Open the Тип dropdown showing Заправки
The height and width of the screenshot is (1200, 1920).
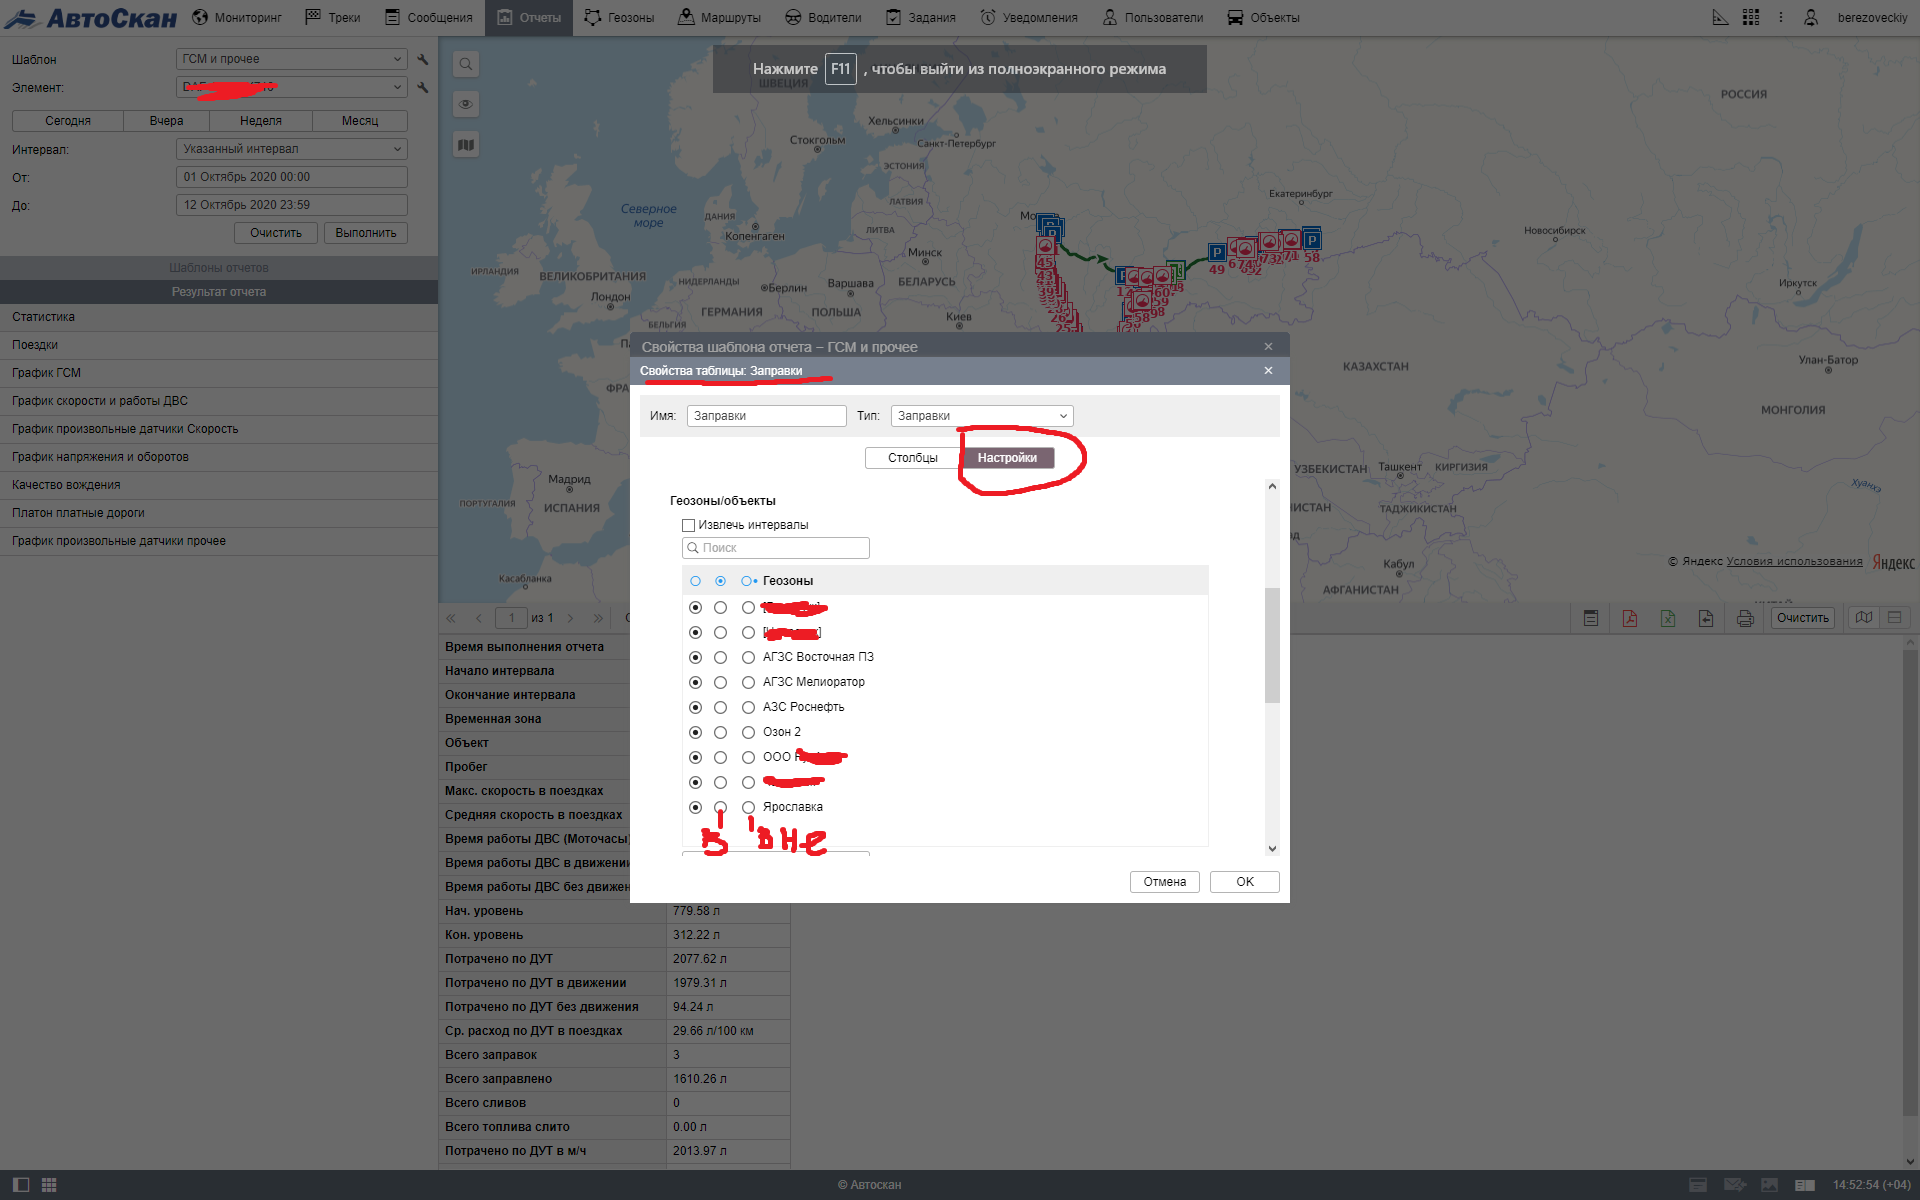point(981,416)
